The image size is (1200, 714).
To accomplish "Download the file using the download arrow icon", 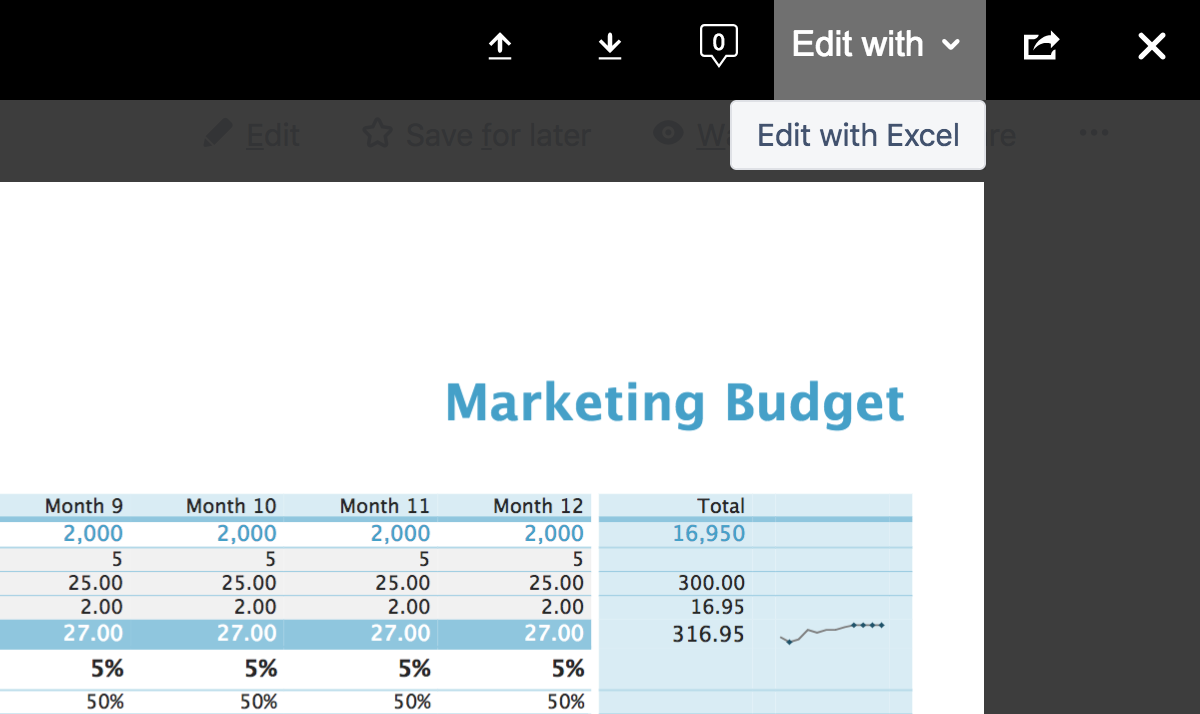I will click(610, 46).
